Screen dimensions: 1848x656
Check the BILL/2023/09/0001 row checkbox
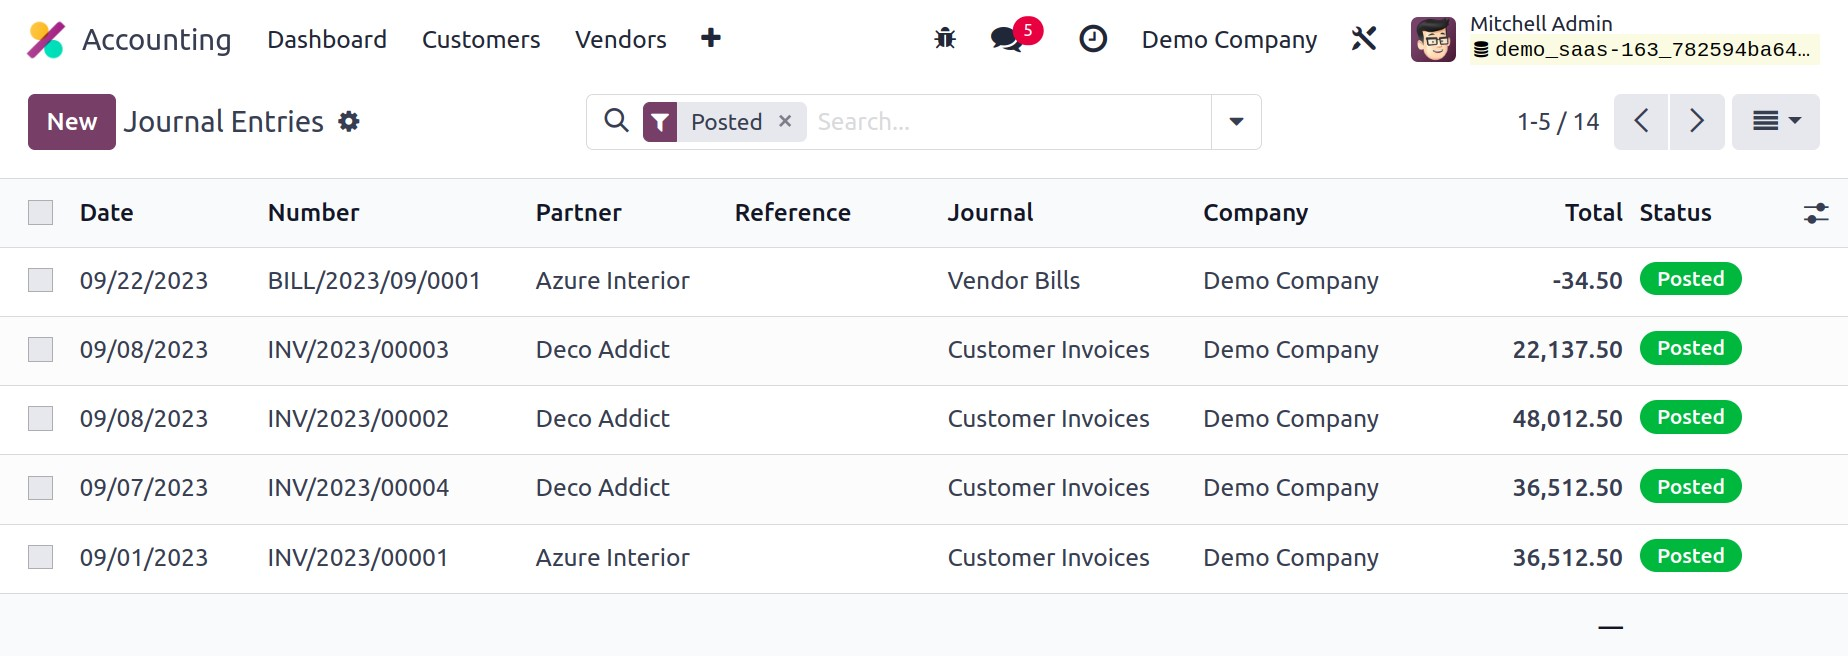point(41,280)
